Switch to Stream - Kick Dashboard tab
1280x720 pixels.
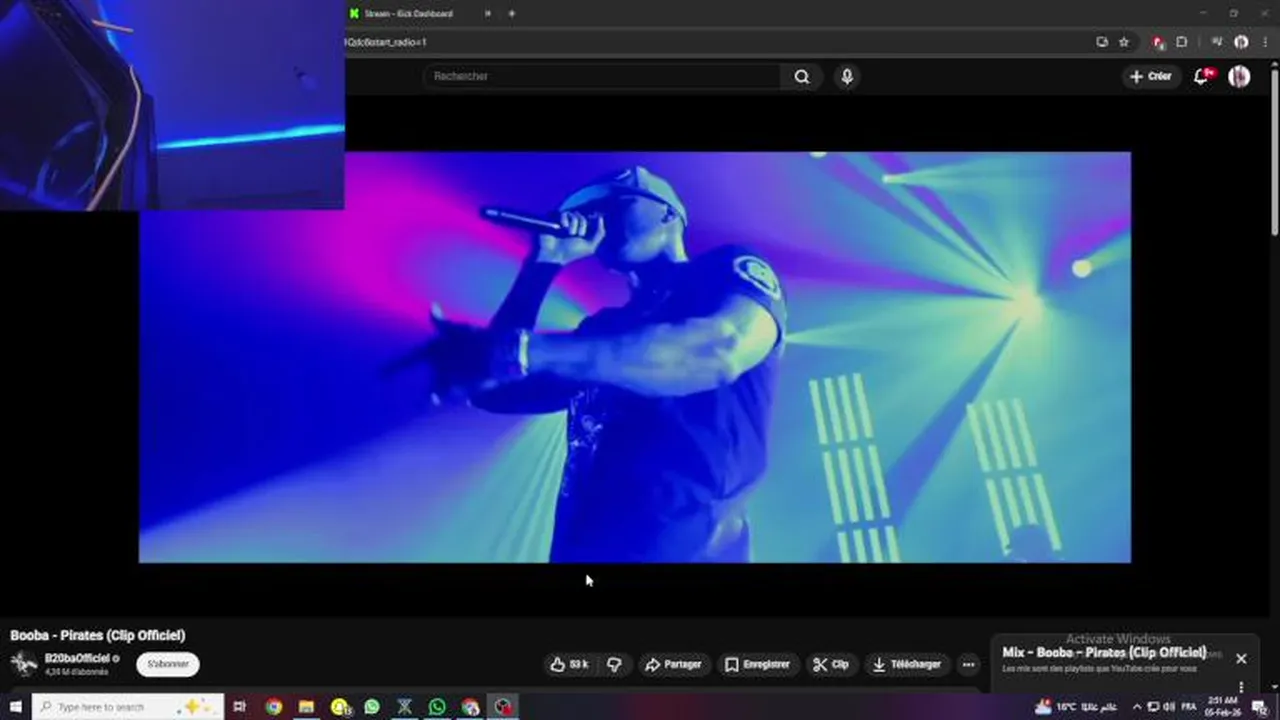tap(418, 14)
